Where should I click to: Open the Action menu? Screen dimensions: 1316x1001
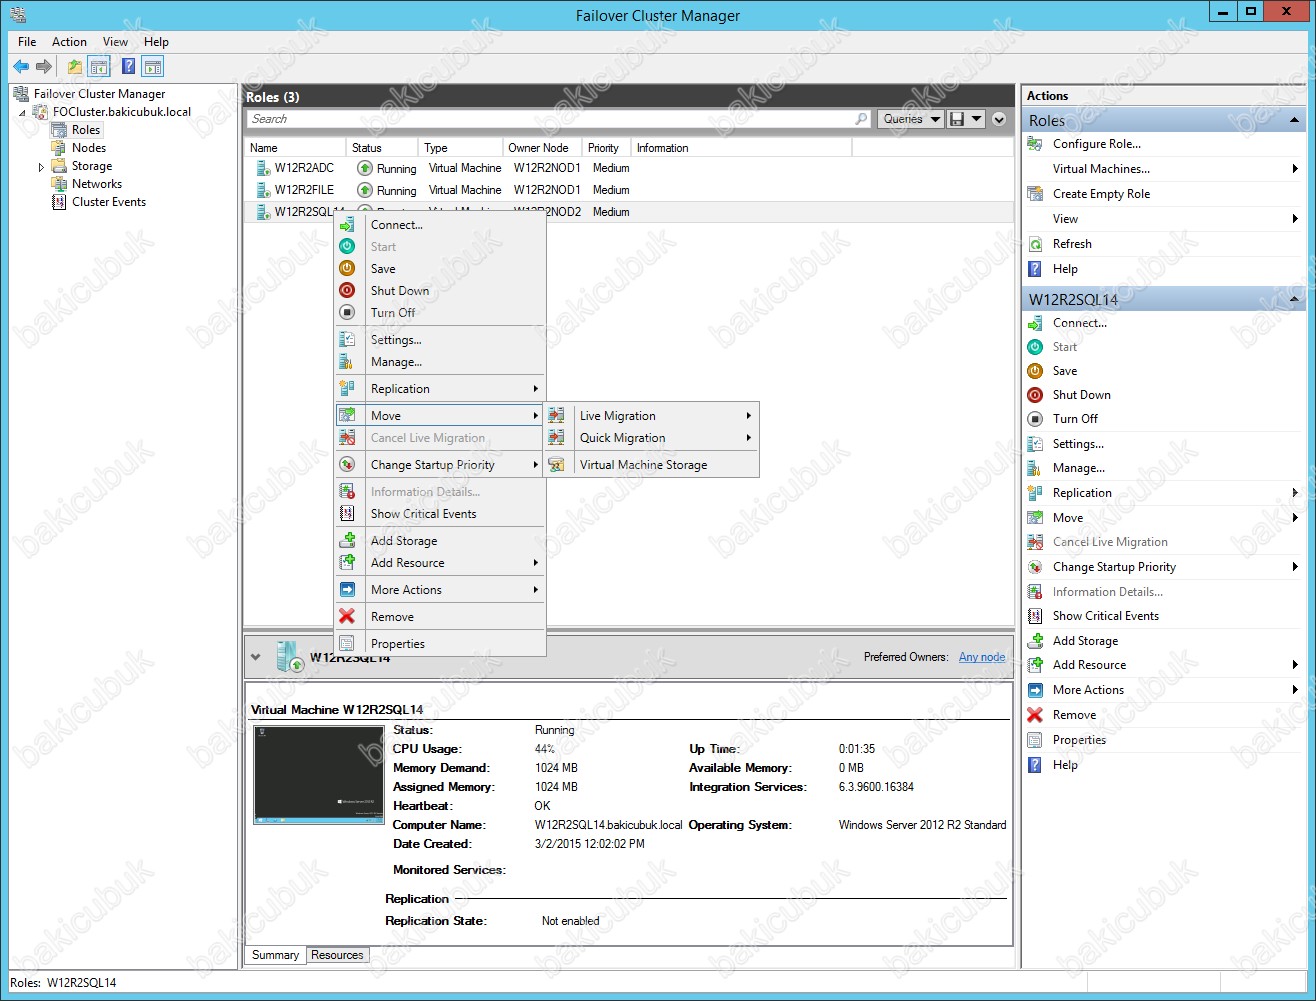tap(69, 42)
